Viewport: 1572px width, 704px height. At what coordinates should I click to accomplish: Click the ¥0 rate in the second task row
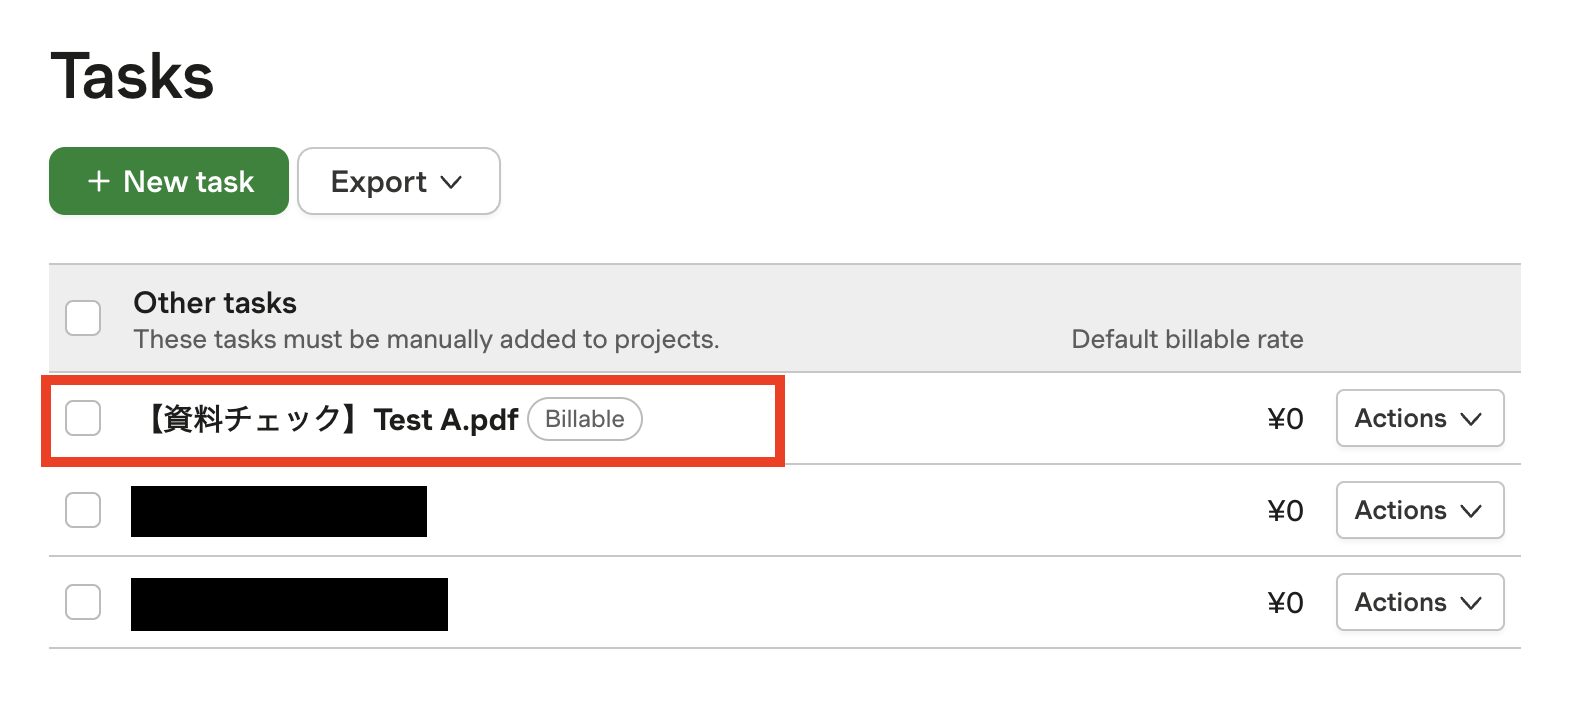click(x=1285, y=511)
